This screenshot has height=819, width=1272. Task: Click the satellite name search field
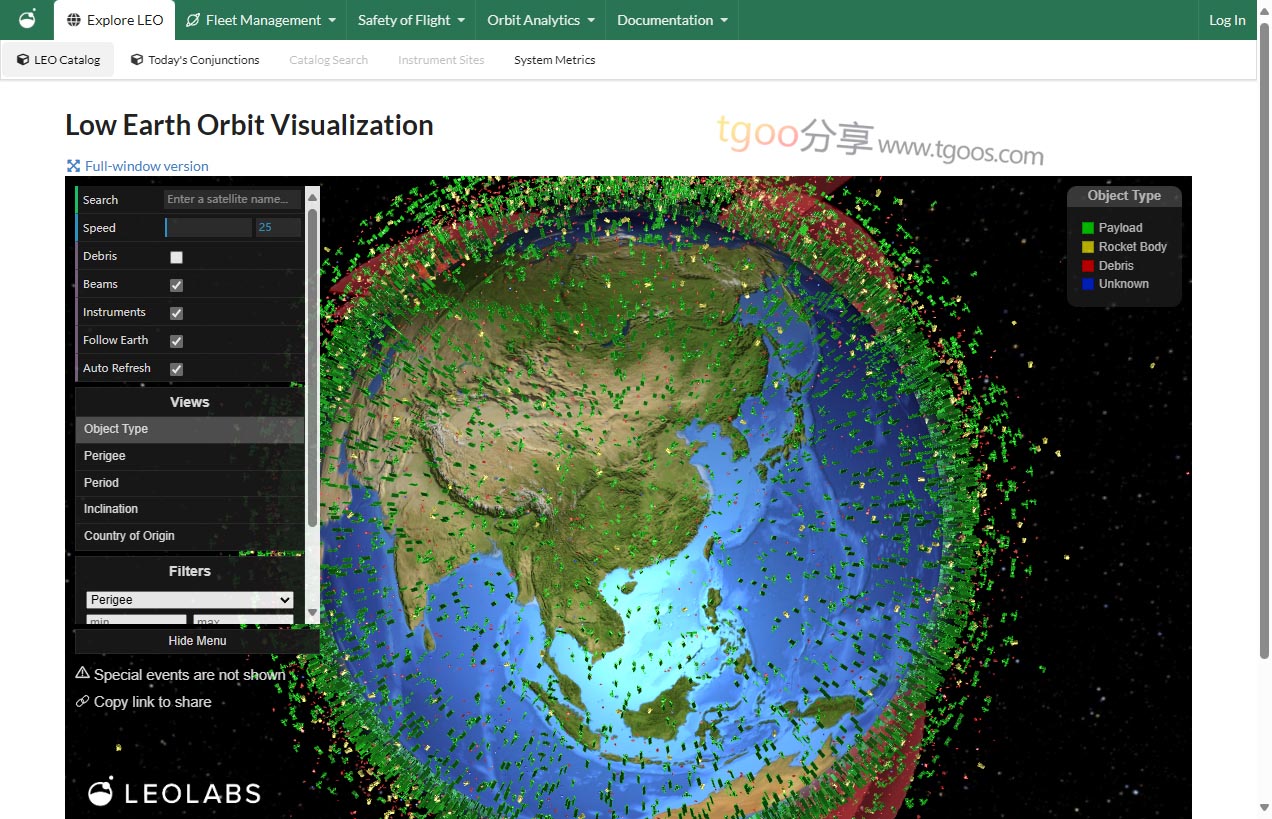coord(232,199)
